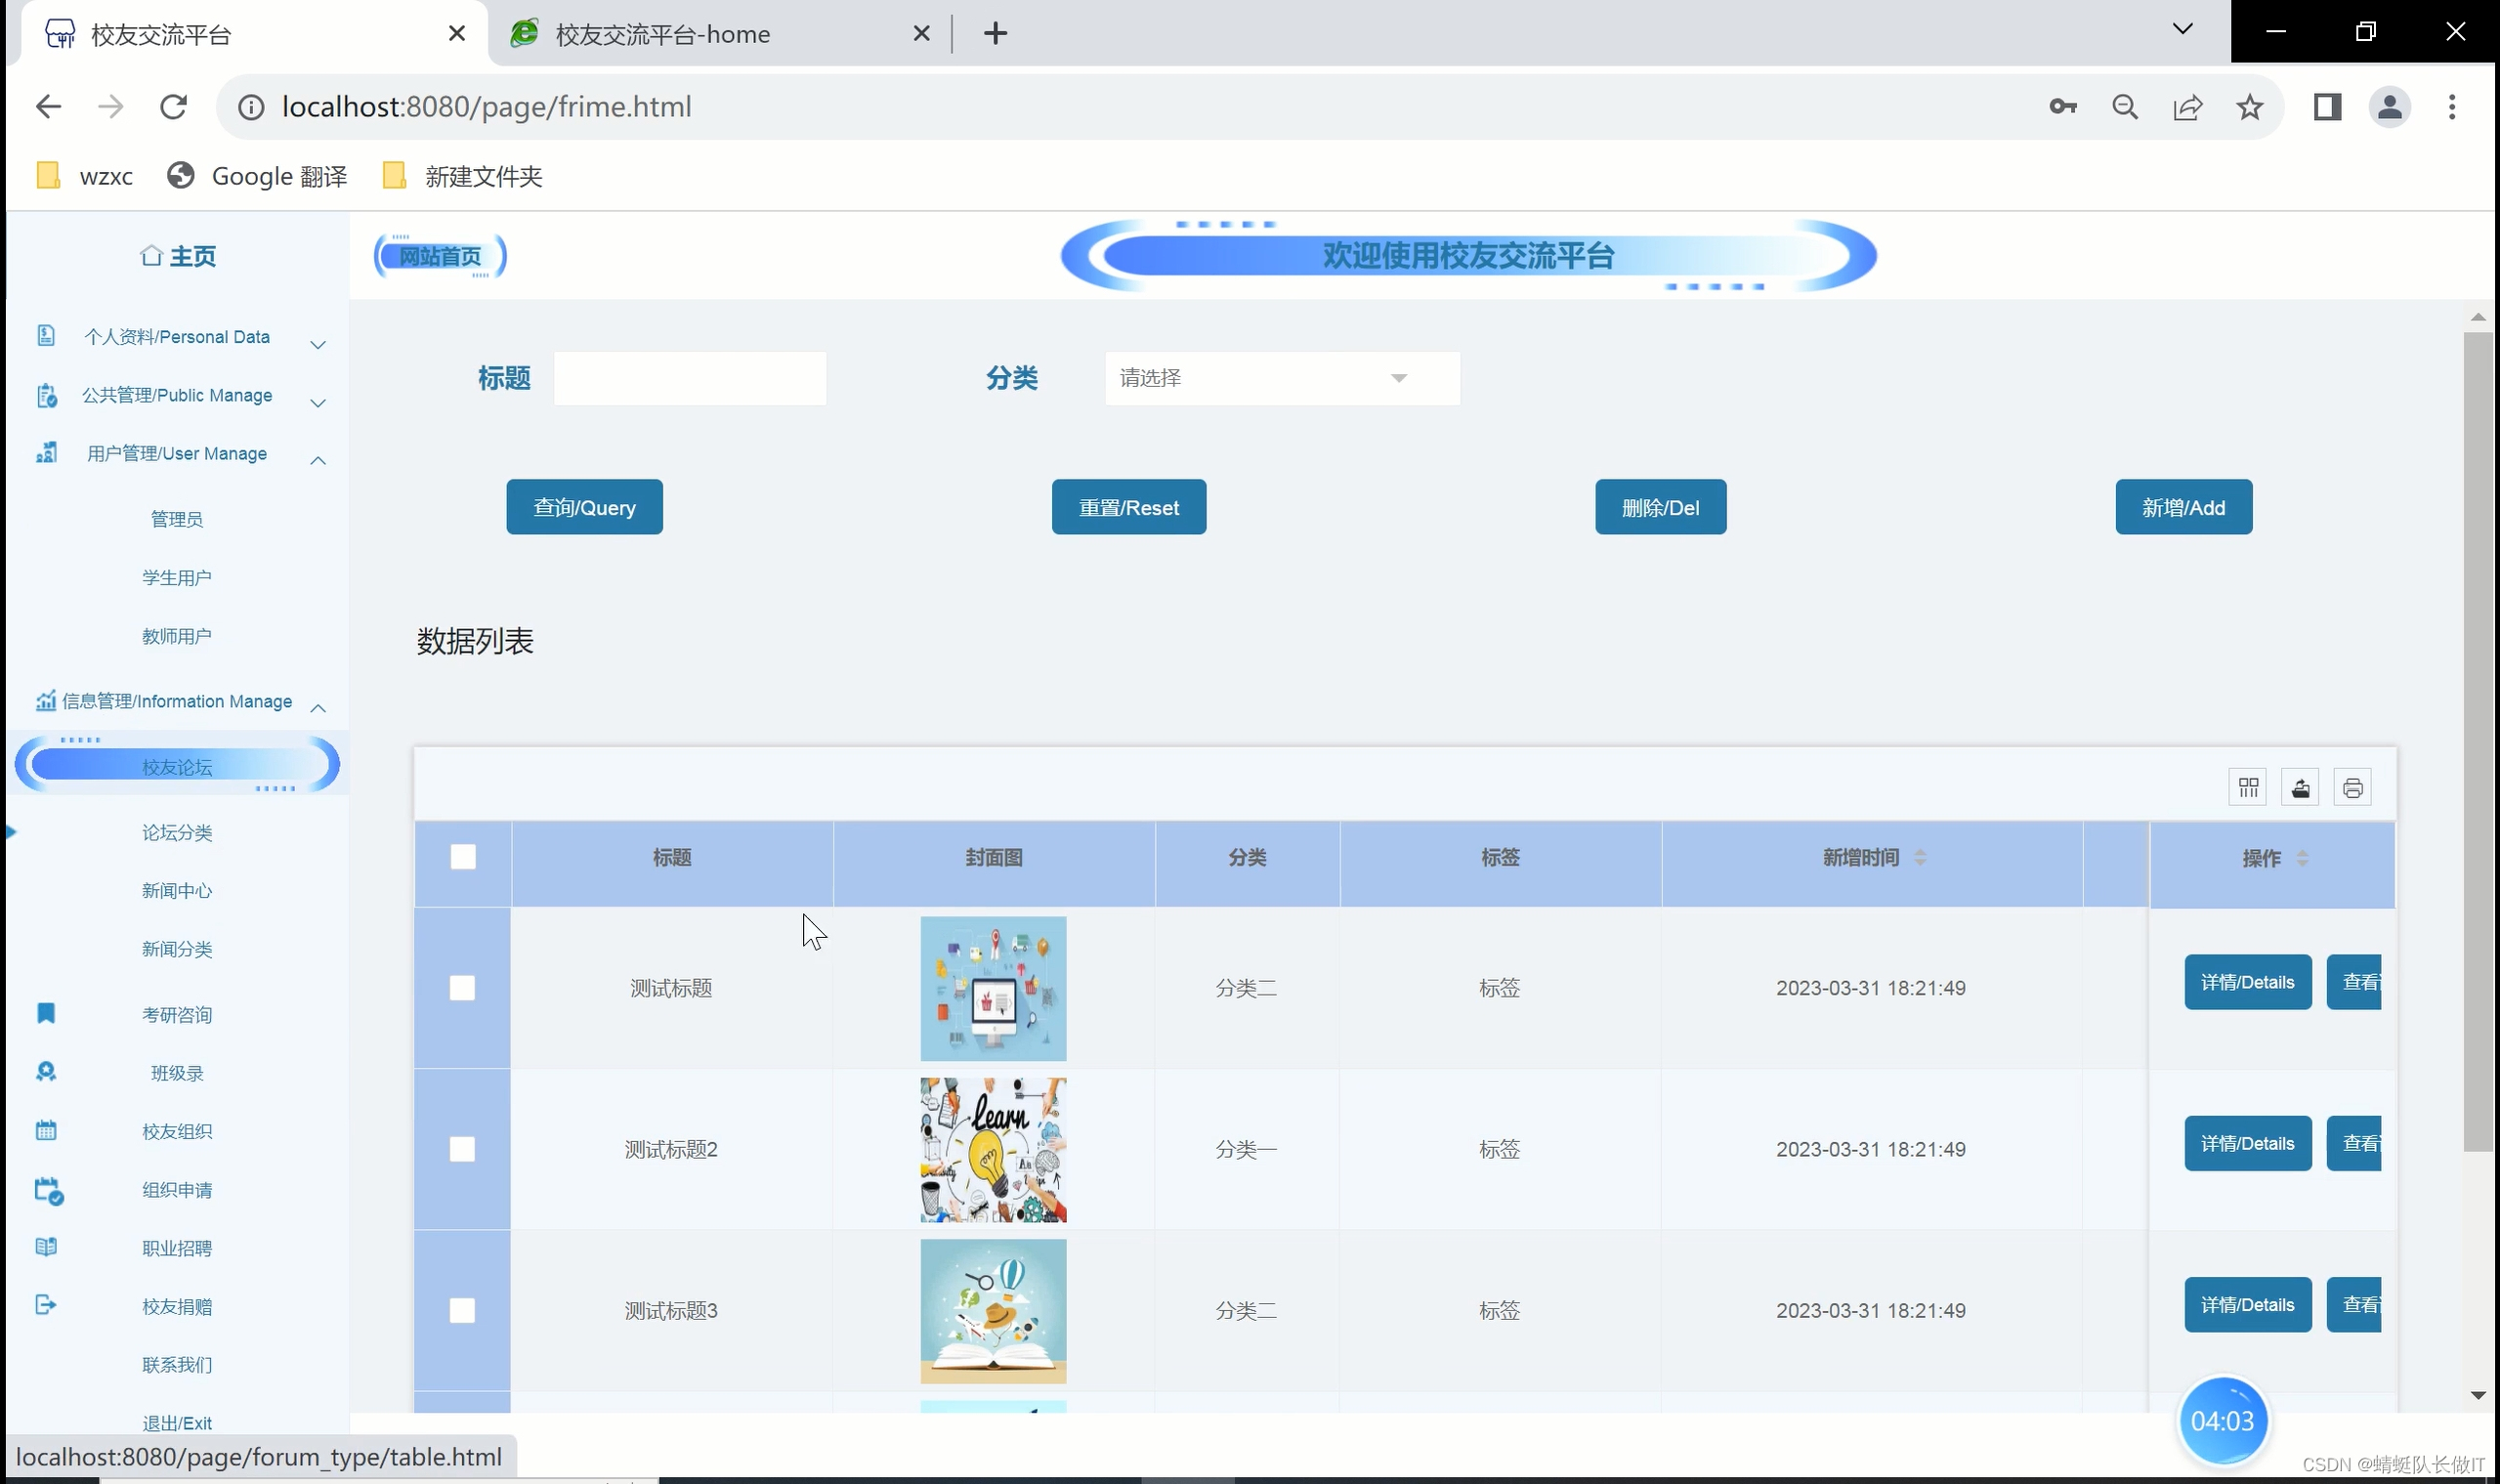
Task: Click the 查询/Query button
Action: (x=584, y=507)
